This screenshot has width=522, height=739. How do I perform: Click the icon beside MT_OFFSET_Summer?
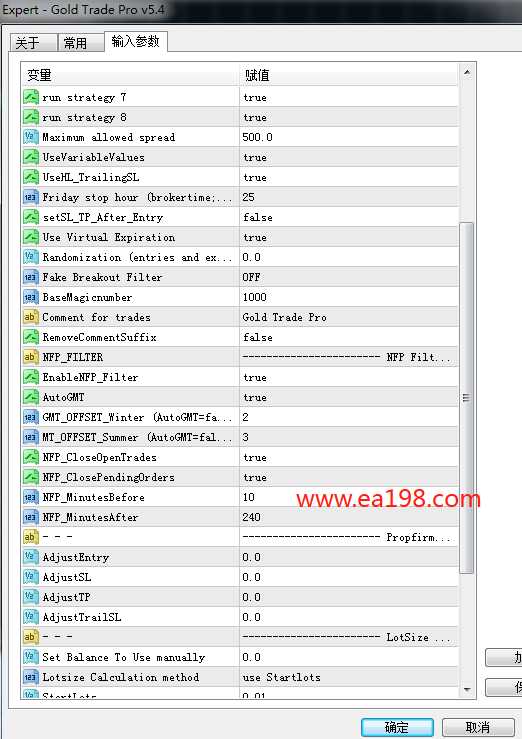tap(31, 437)
